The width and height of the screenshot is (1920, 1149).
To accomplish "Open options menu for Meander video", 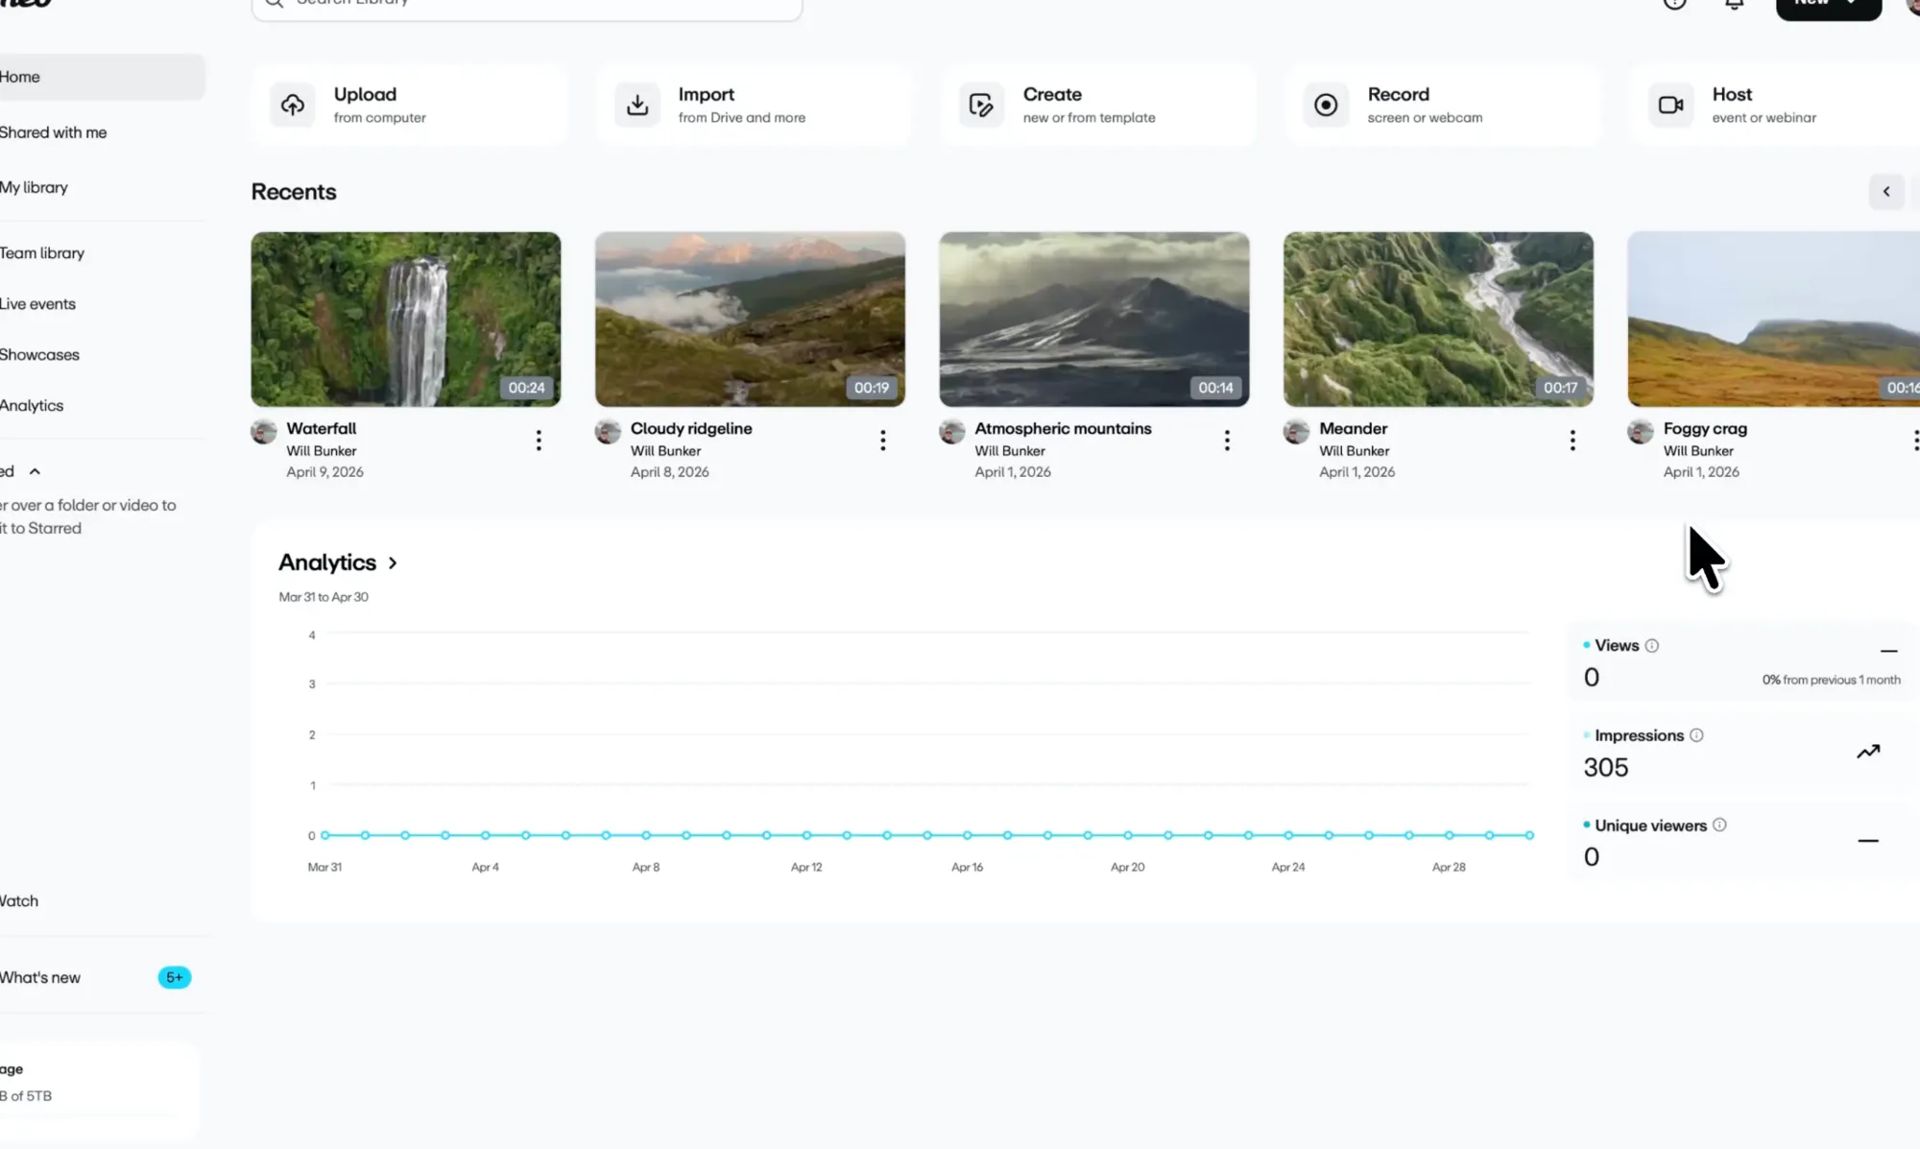I will [1572, 440].
